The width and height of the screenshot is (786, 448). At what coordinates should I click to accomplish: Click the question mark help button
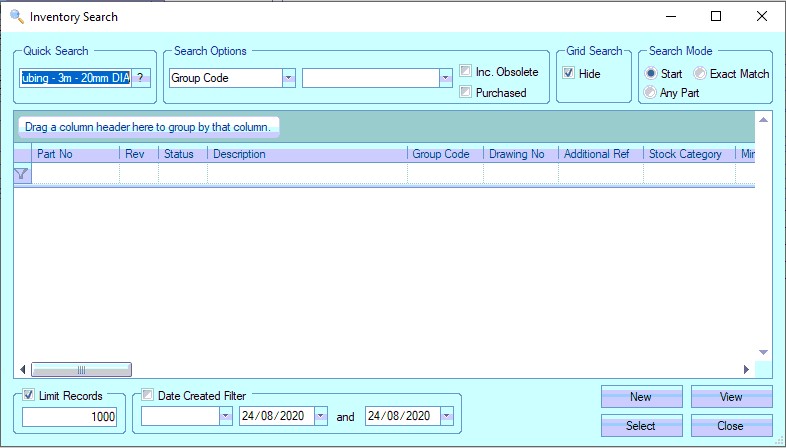pyautogui.click(x=141, y=78)
